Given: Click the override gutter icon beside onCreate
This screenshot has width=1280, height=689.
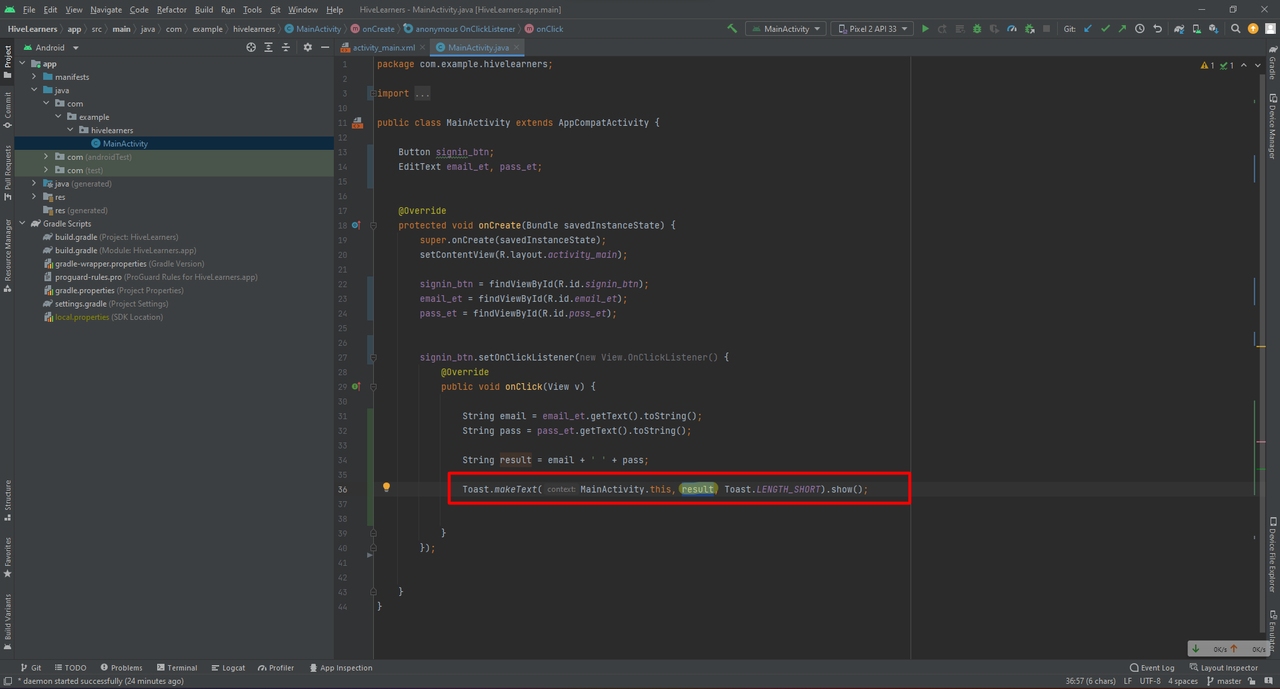Looking at the screenshot, I should [x=356, y=225].
